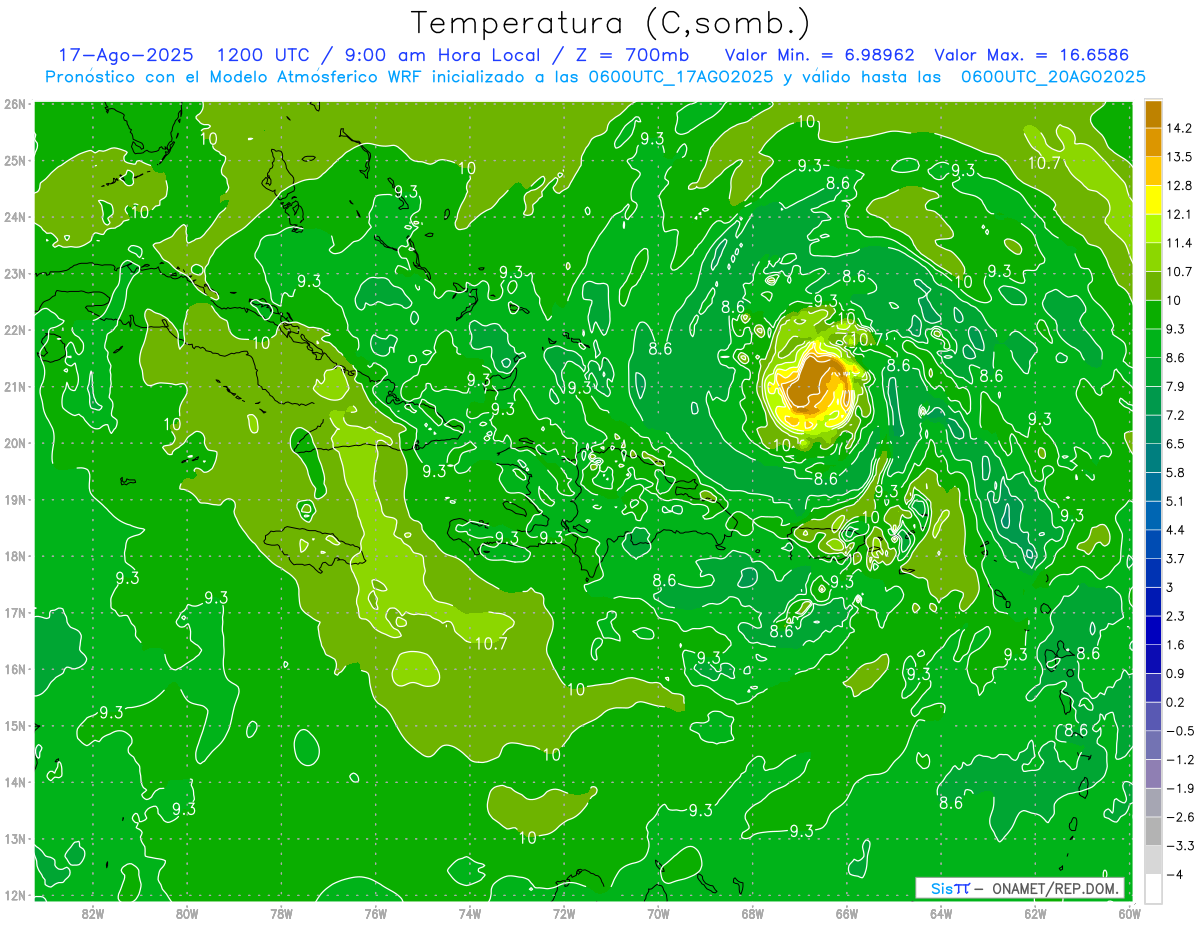The width and height of the screenshot is (1200, 927).
Task: Click the '78W' longitude axis label
Action: tap(281, 913)
